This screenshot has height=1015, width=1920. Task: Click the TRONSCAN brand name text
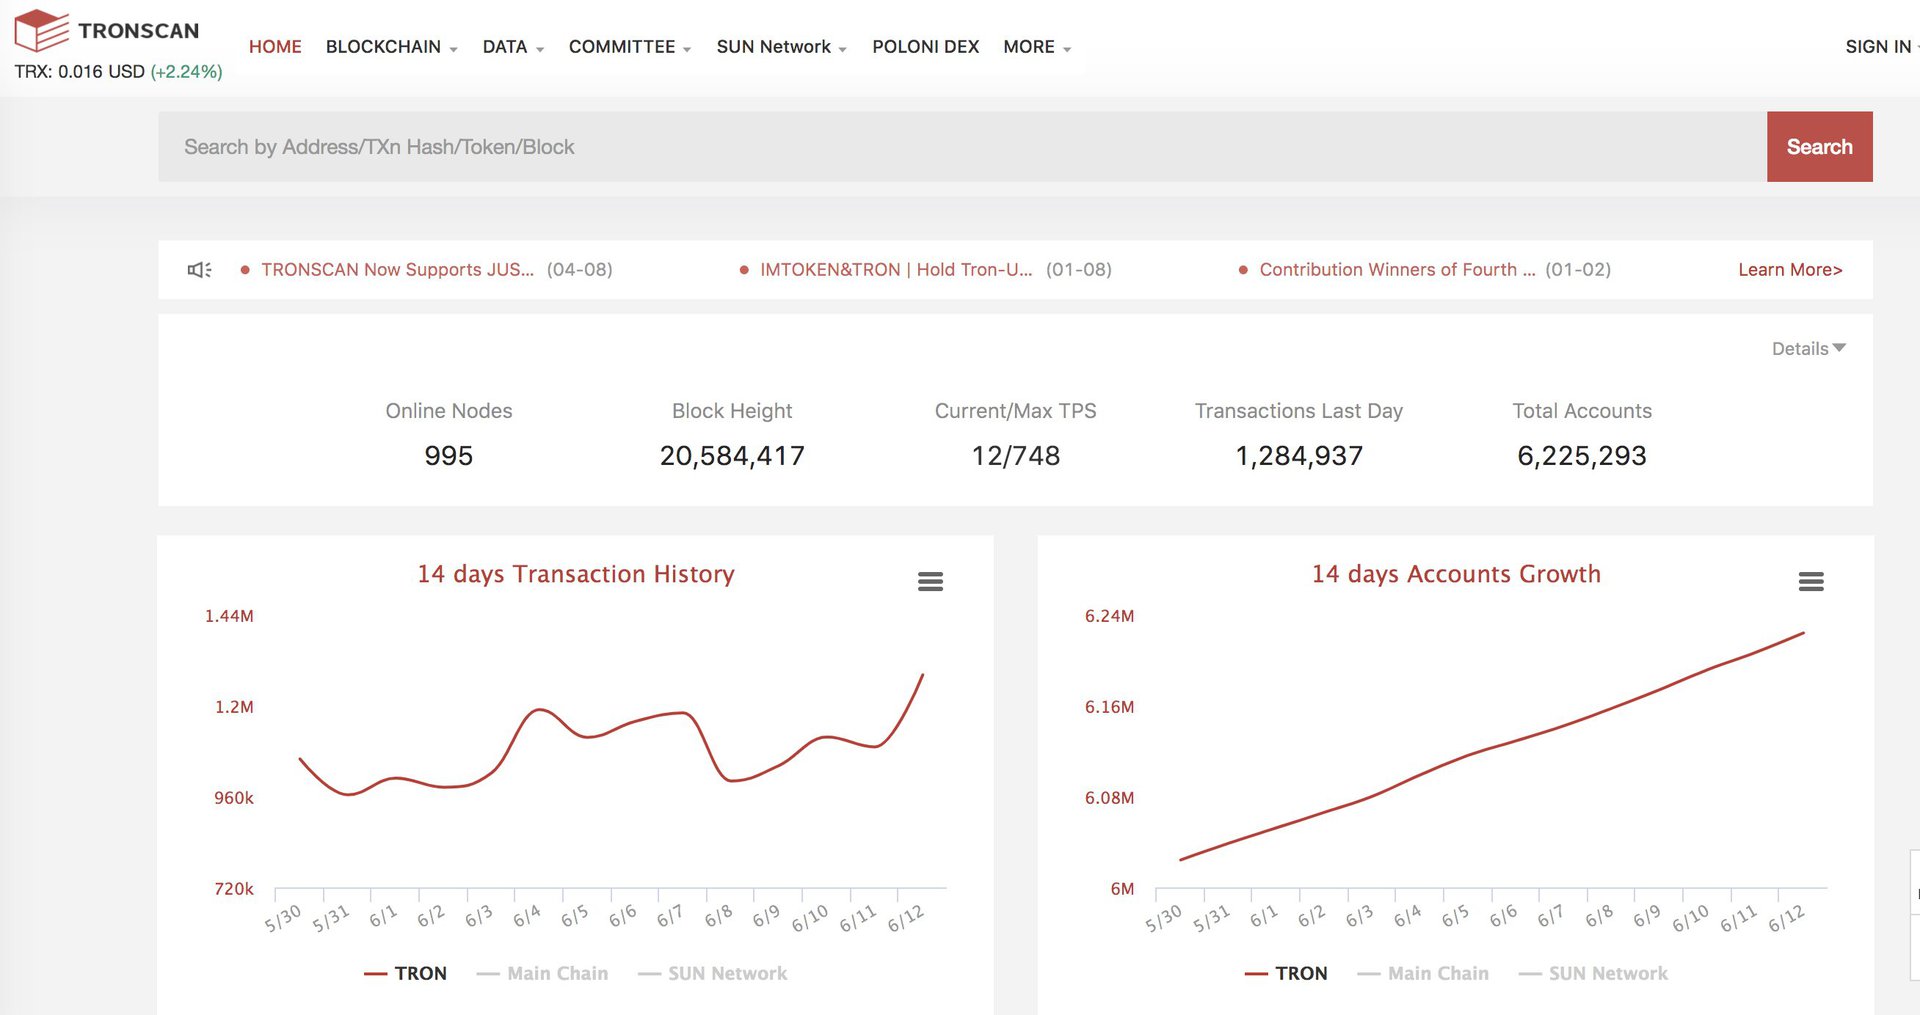pyautogui.click(x=139, y=31)
